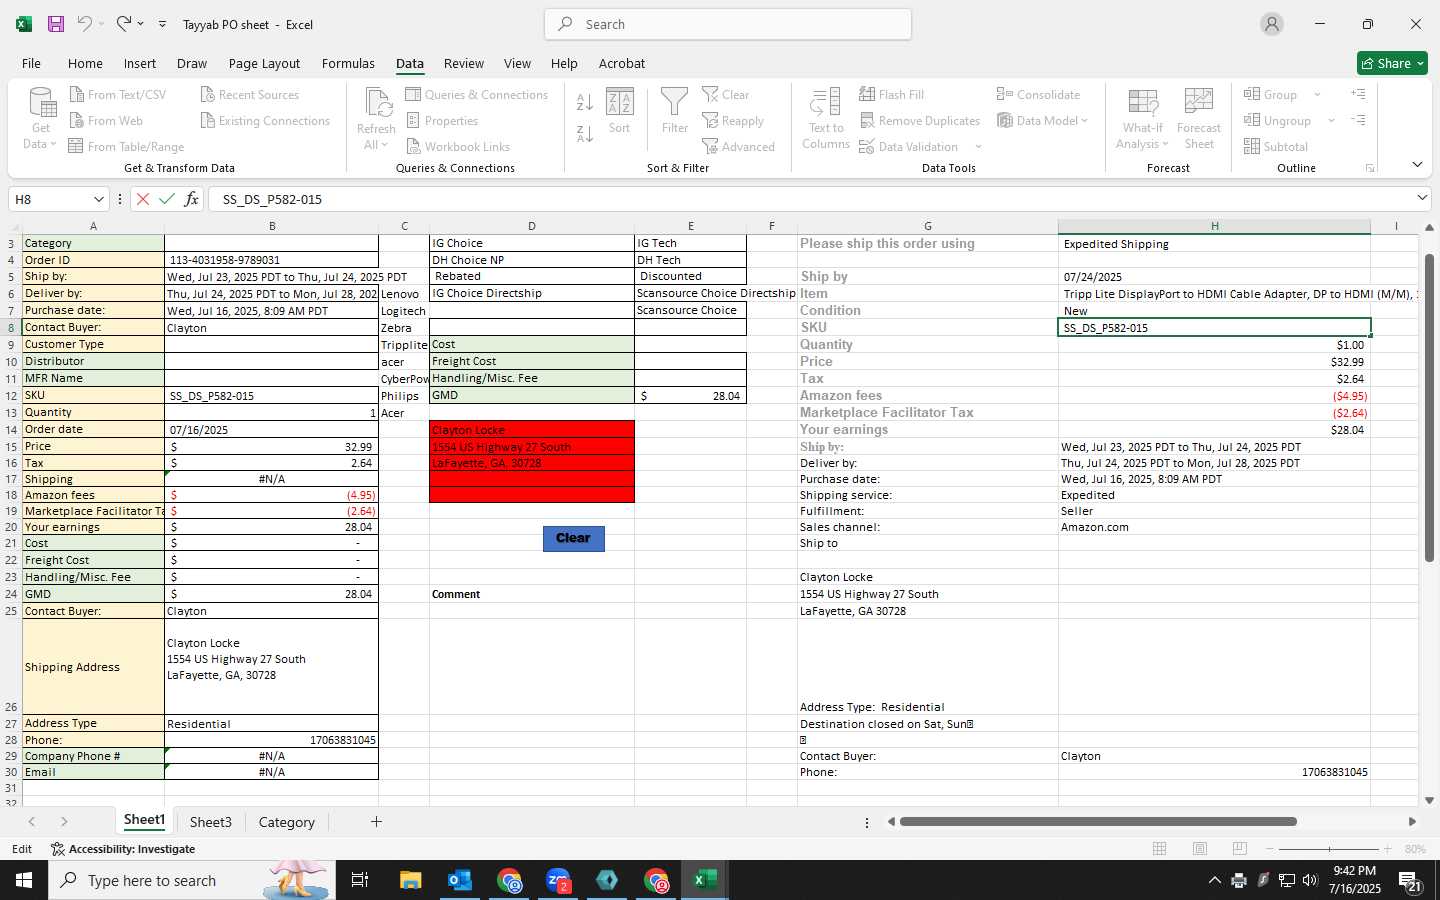1440x900 pixels.
Task: Switch to Page Break Preview view
Action: [x=1240, y=849]
